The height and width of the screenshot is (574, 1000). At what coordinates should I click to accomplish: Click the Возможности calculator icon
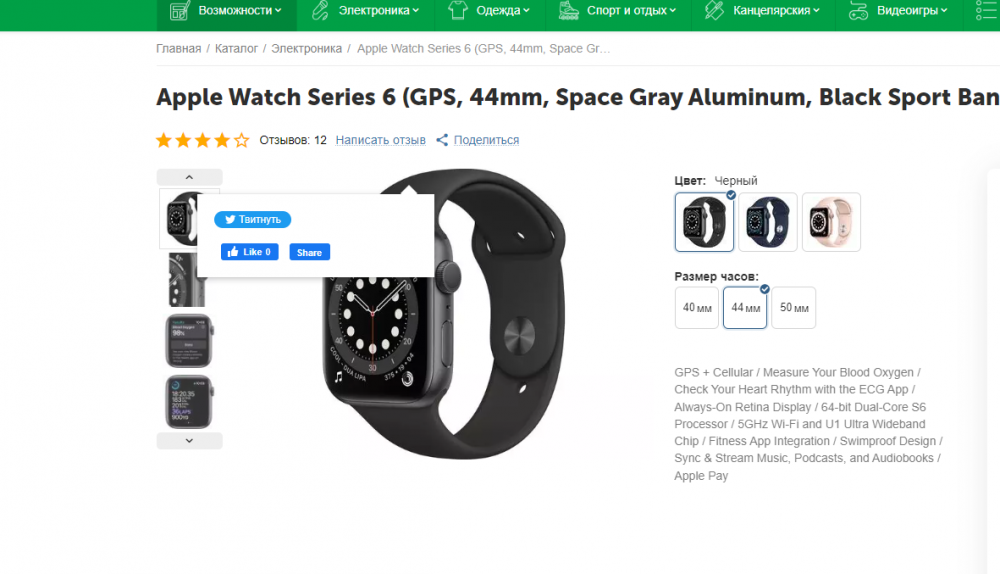[x=179, y=10]
